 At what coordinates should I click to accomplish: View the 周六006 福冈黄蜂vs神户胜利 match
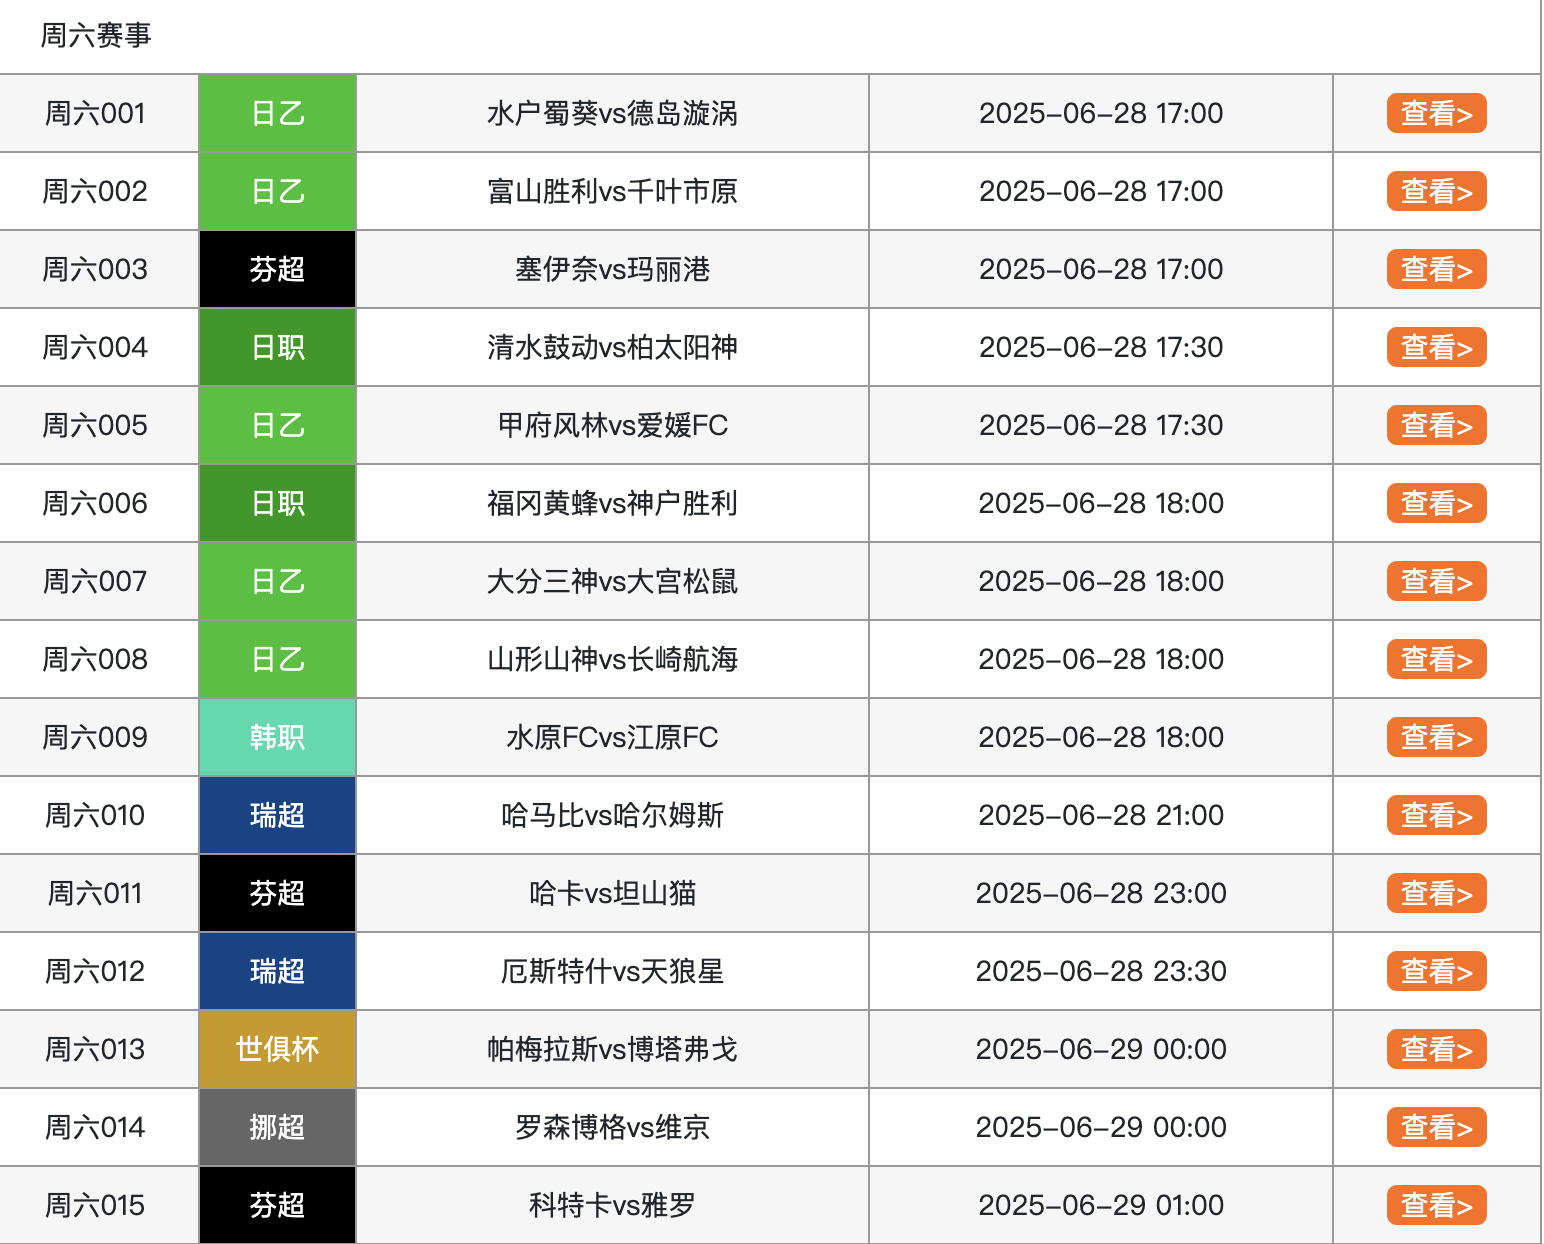pyautogui.click(x=1436, y=503)
